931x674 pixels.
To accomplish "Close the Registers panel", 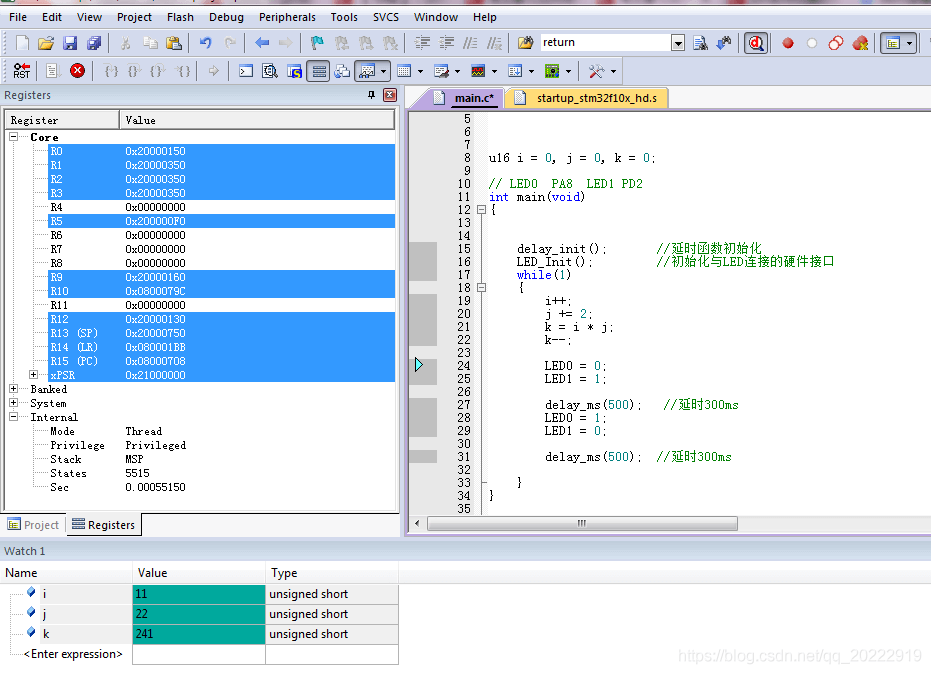I will coord(390,95).
